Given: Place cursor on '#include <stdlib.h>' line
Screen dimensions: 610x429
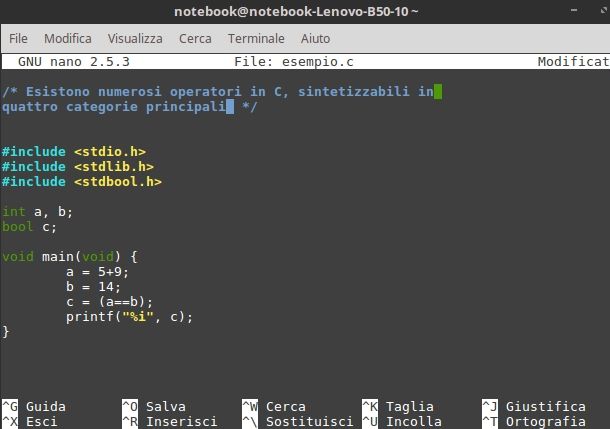Looking at the screenshot, I should tap(77, 167).
